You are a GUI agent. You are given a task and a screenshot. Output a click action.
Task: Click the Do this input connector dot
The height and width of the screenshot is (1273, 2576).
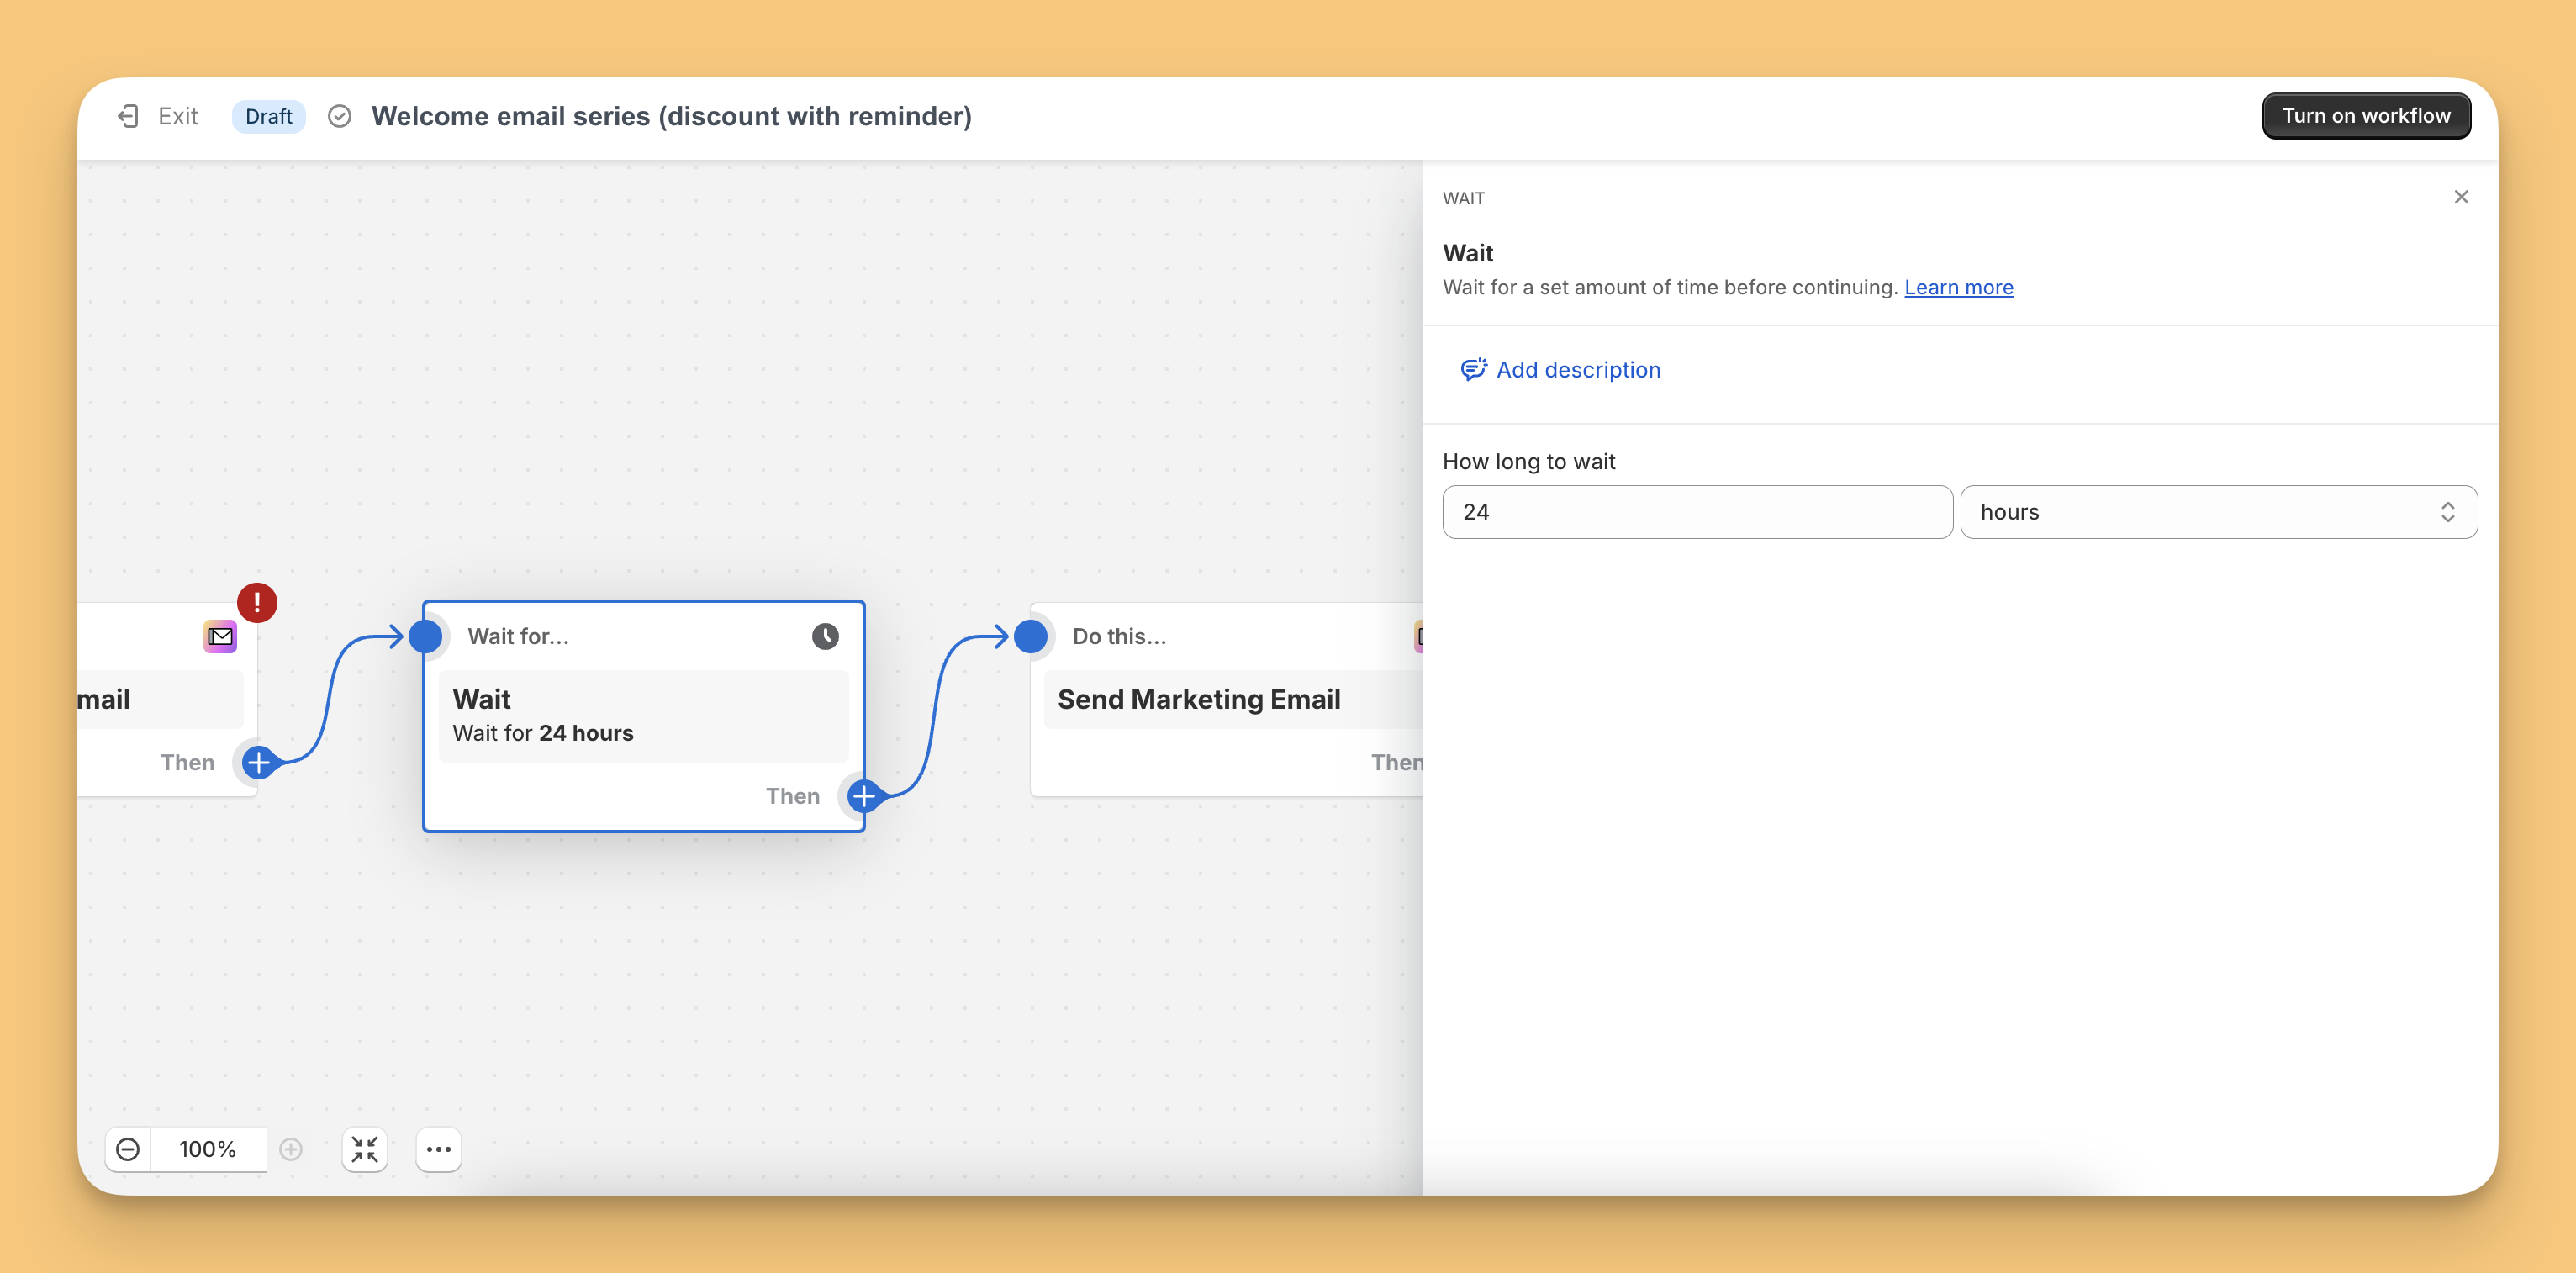(x=1030, y=636)
